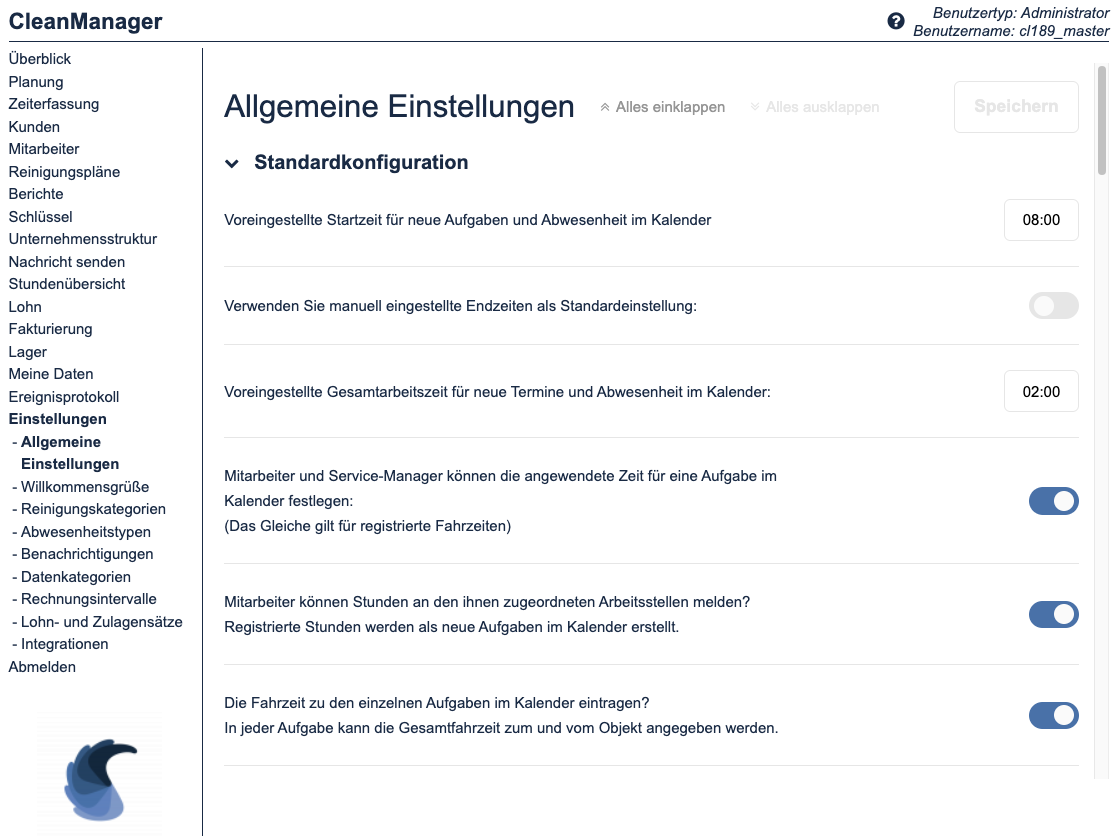Toggle Fahrzeit entry for calendar tasks
1111x836 pixels.
click(x=1054, y=716)
